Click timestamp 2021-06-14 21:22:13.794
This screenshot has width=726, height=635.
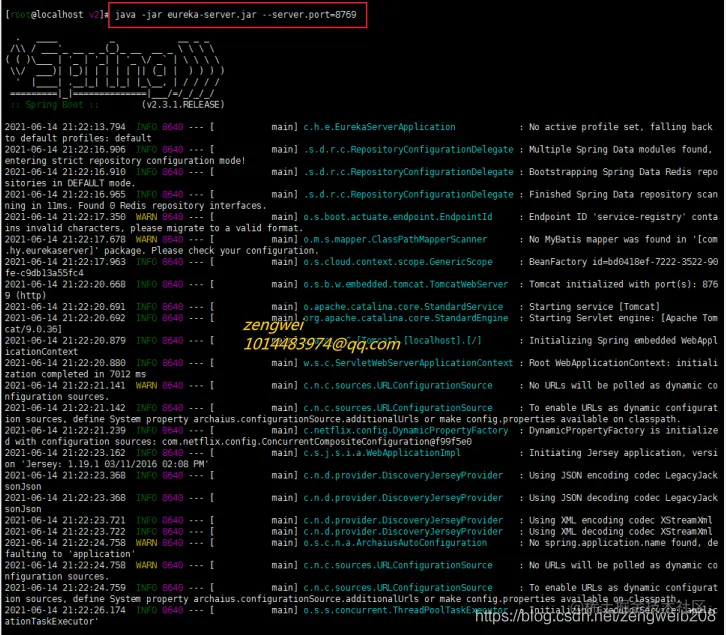point(65,127)
